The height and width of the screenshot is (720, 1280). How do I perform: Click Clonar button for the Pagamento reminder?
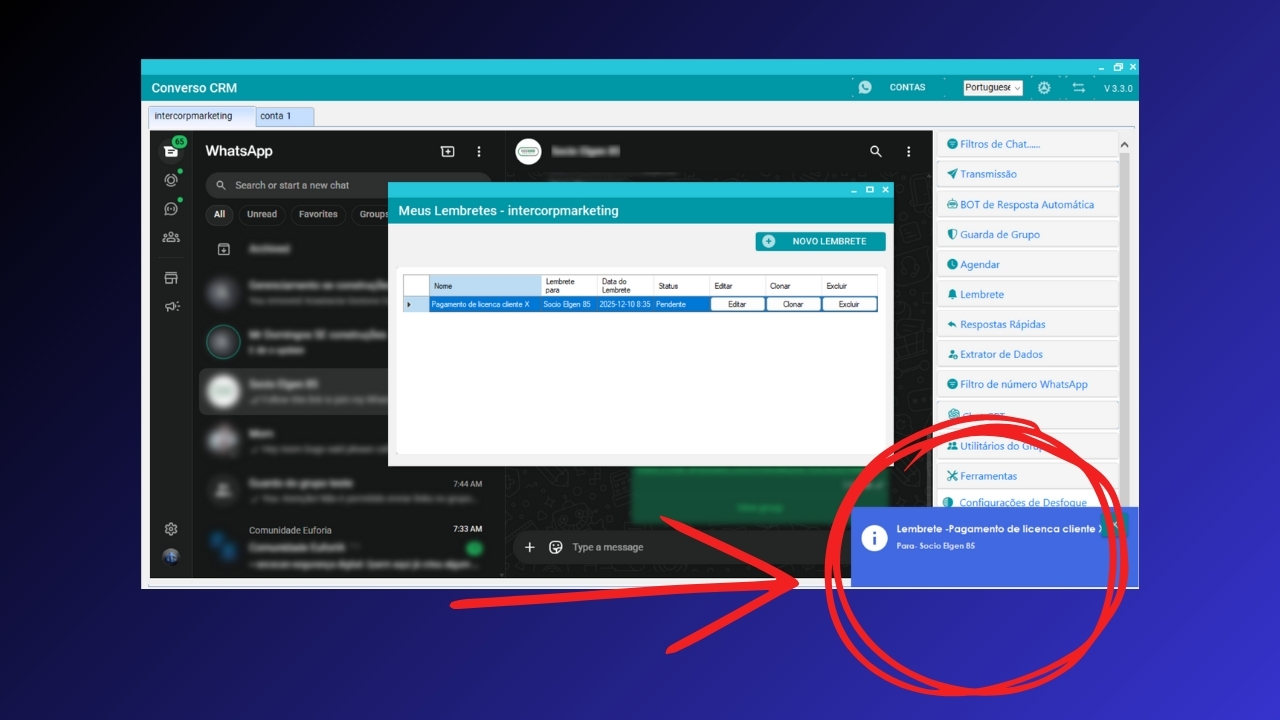pyautogui.click(x=794, y=304)
